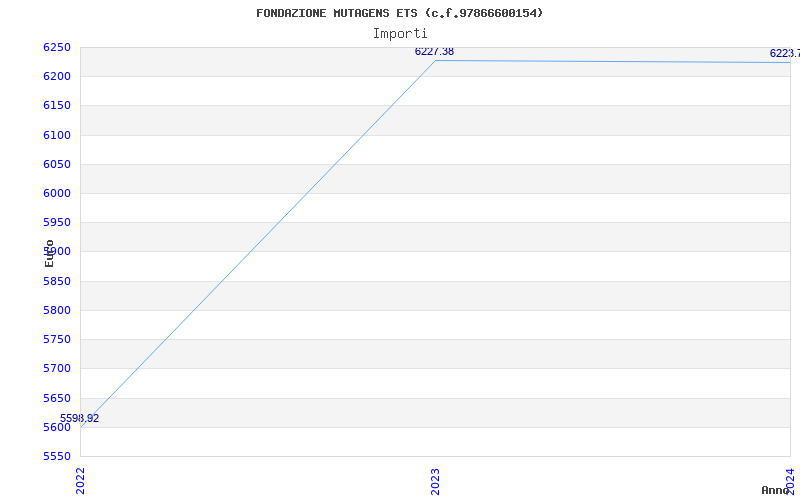The height and width of the screenshot is (500, 800).
Task: Select data label 6227.38
Action: [x=434, y=52]
